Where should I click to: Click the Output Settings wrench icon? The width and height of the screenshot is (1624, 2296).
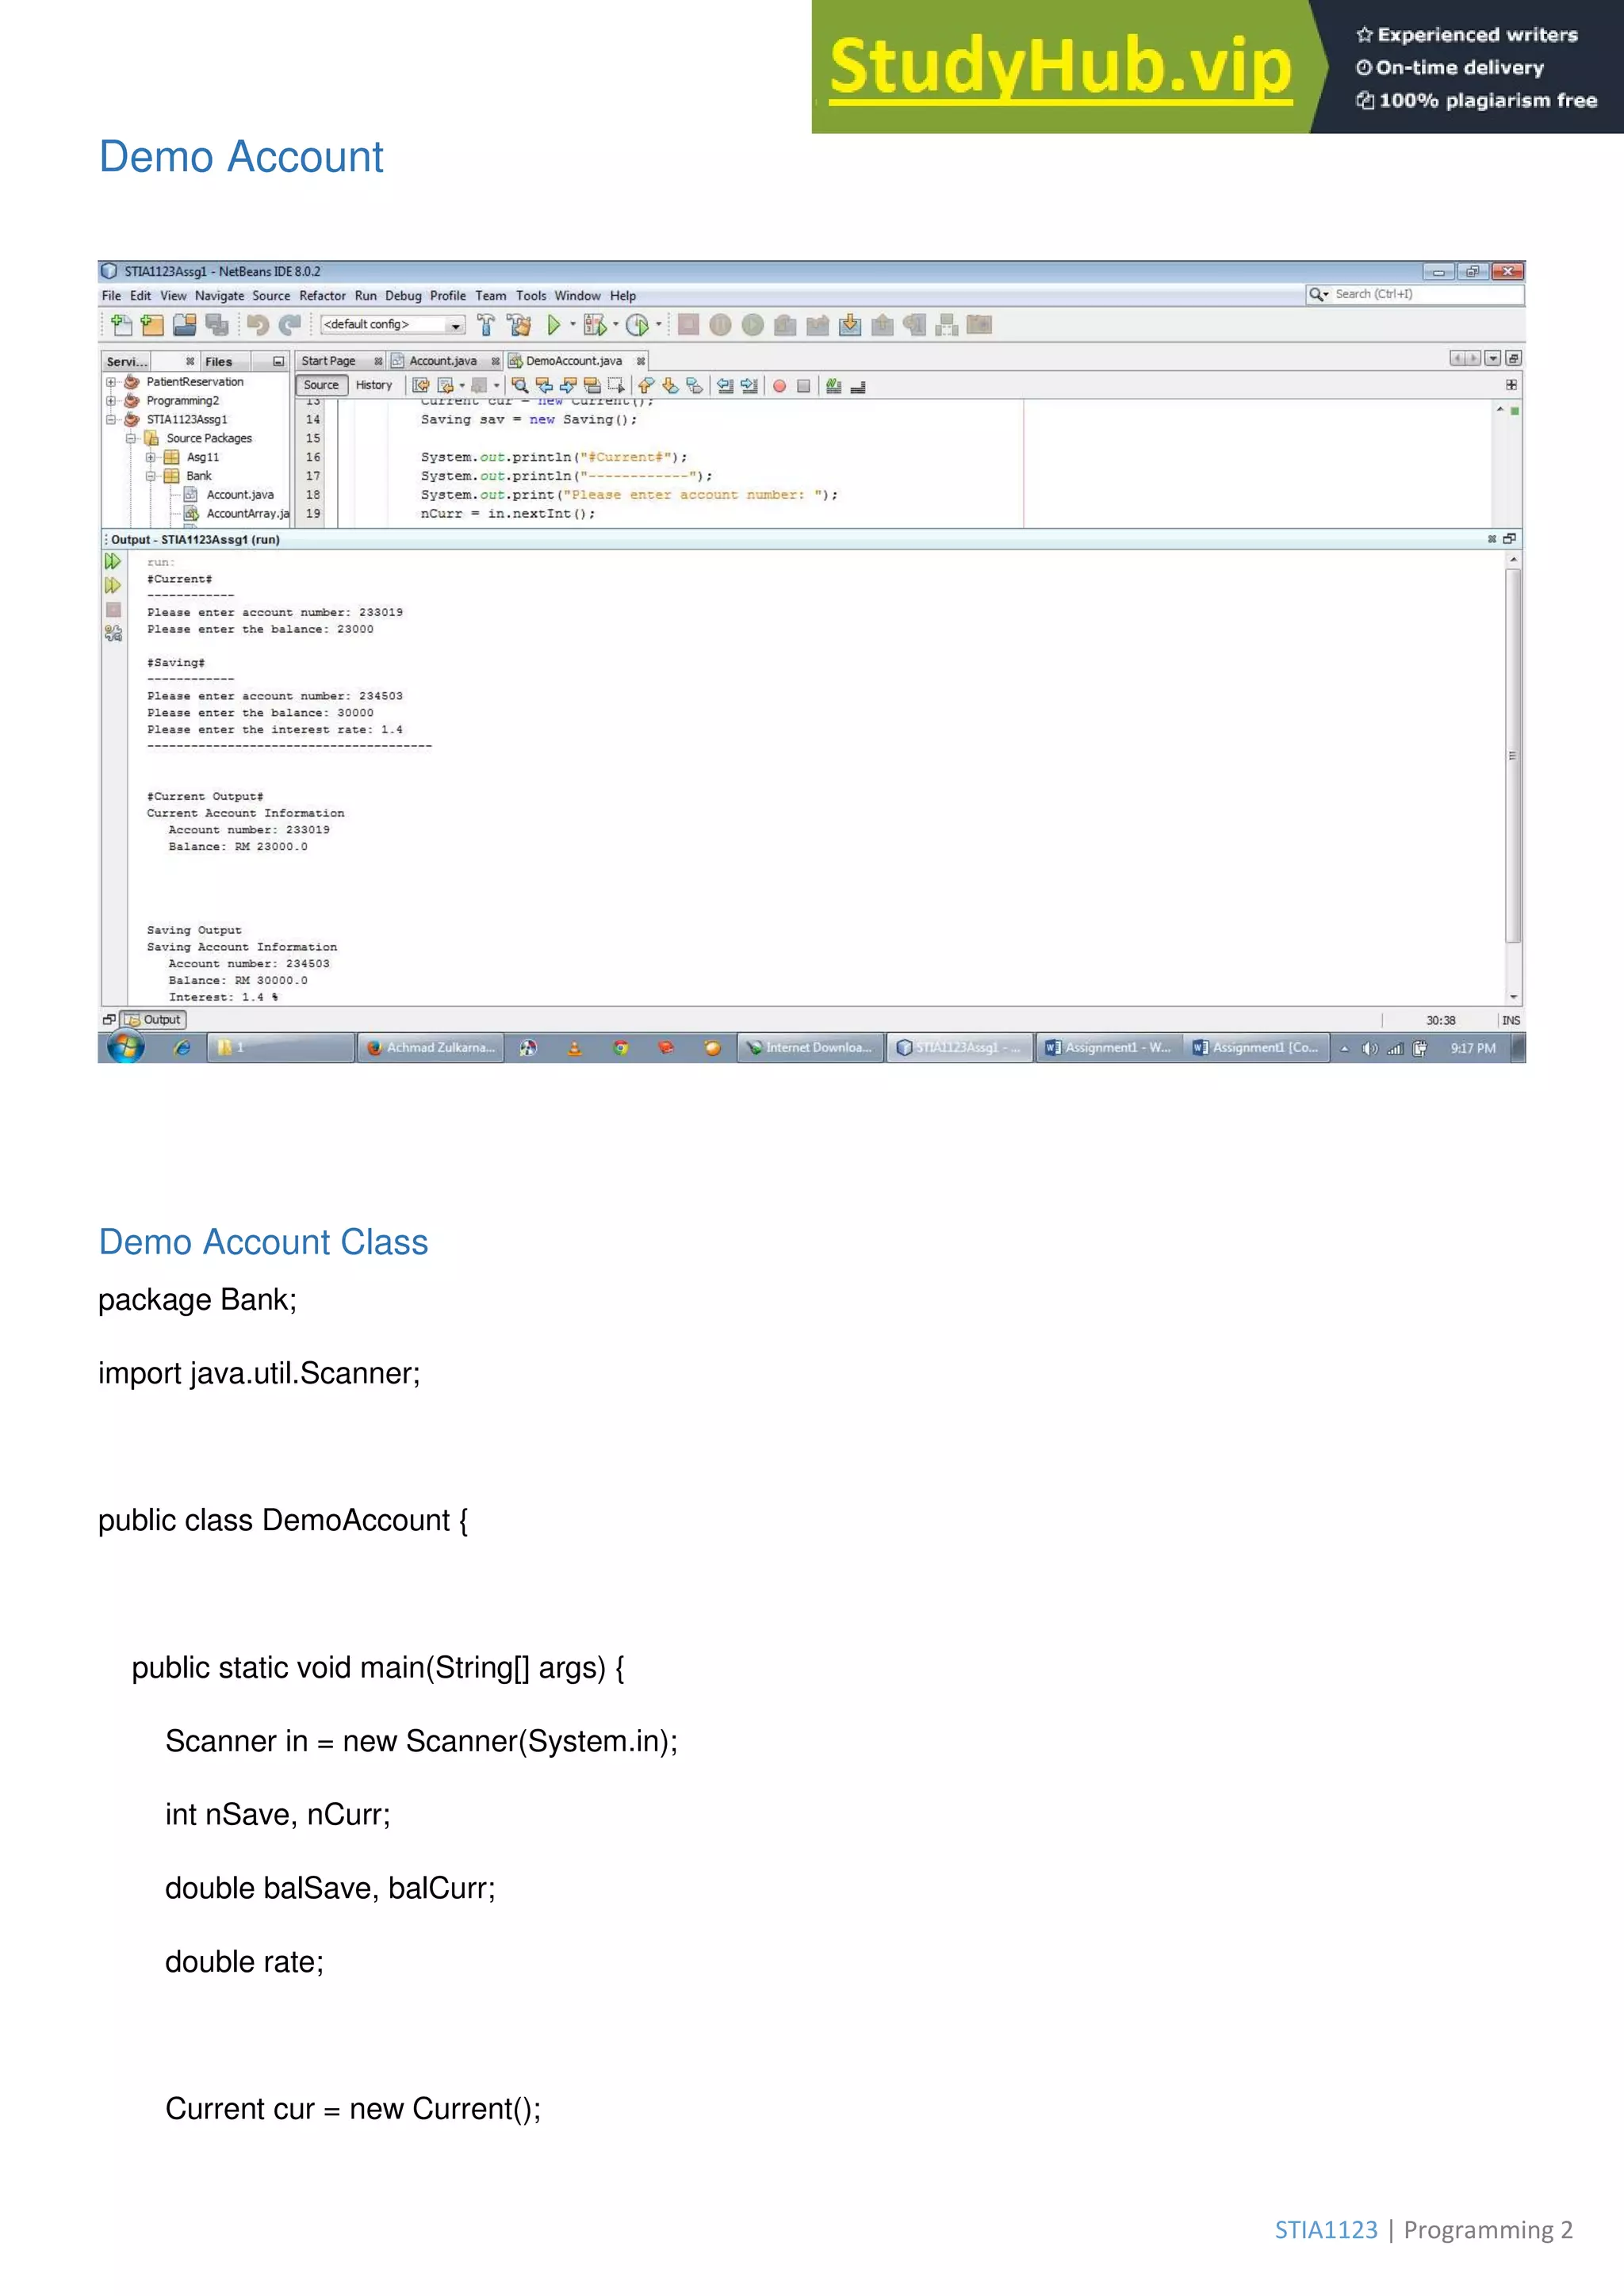113,633
